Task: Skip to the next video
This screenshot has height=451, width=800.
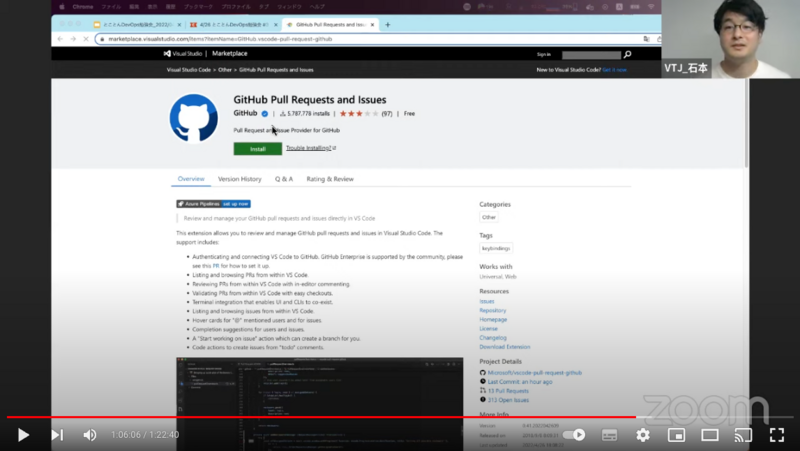Action: [x=57, y=435]
